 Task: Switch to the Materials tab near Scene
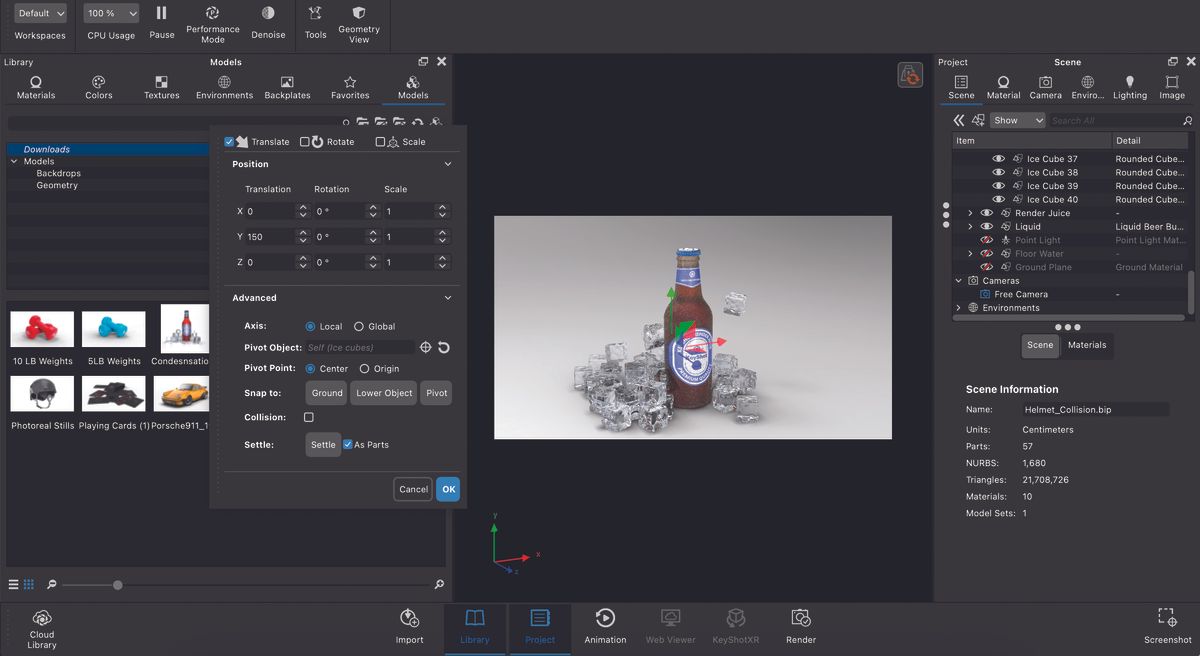(x=1086, y=345)
